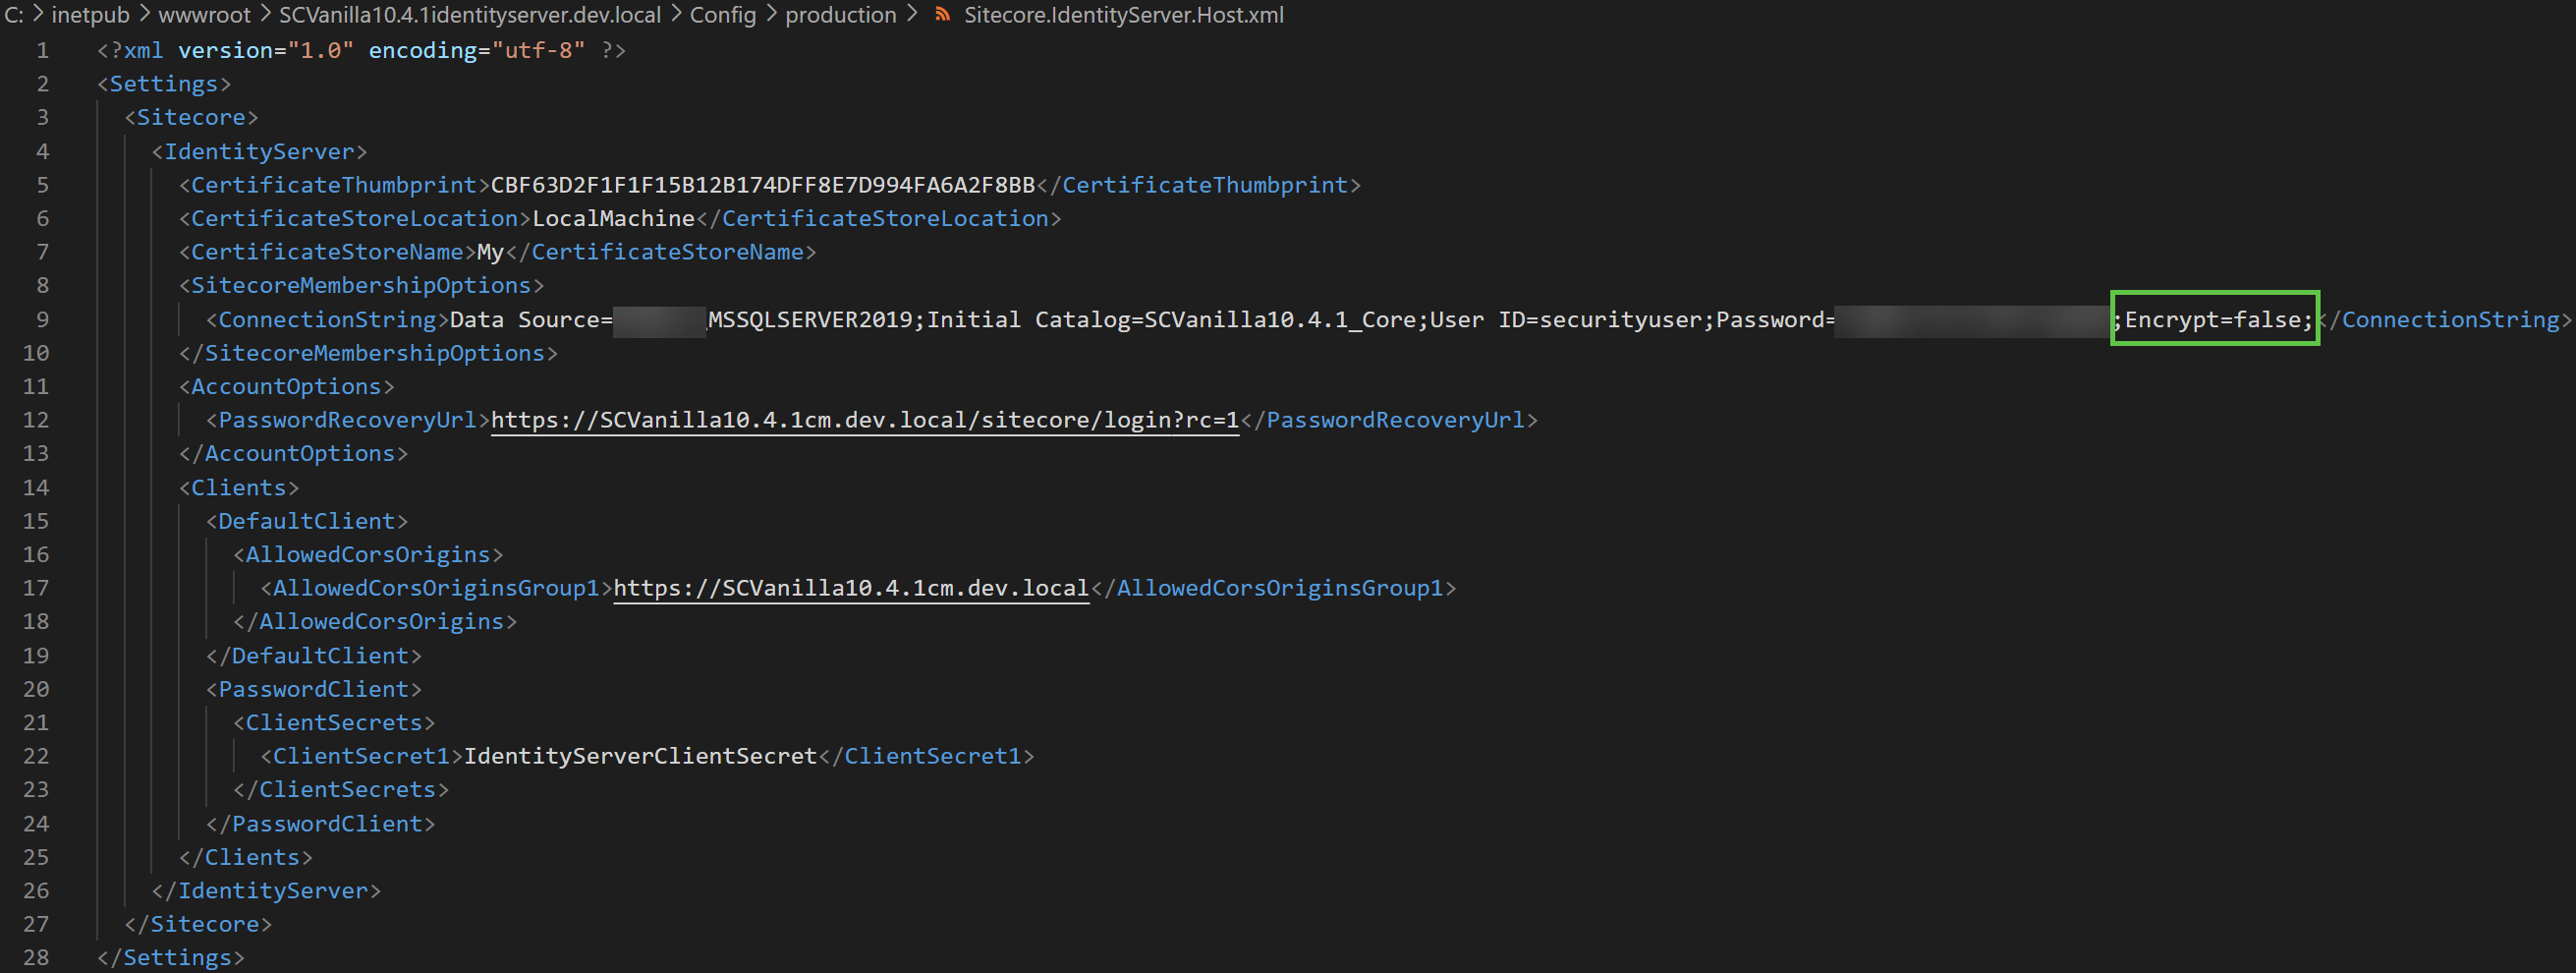Click the orange feed icon before the filename
The height and width of the screenshot is (973, 2576).
coord(941,14)
